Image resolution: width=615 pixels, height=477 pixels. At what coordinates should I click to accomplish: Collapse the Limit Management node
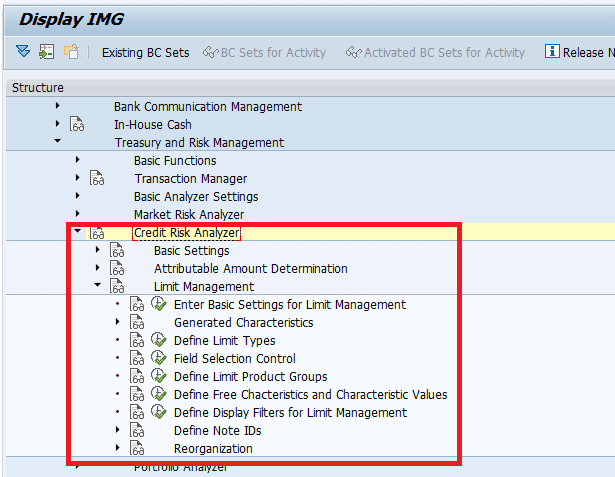point(97,287)
